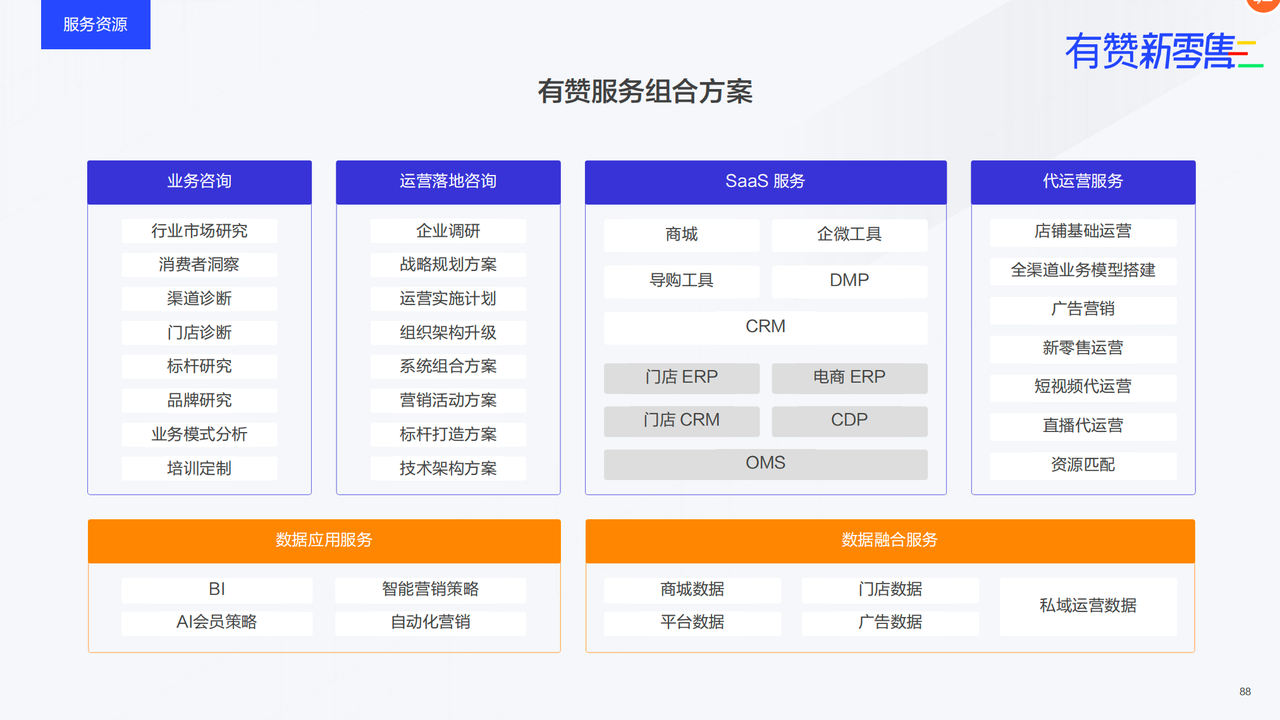The height and width of the screenshot is (720, 1280).
Task: Click the 导购工具 box
Action: pyautogui.click(x=681, y=281)
